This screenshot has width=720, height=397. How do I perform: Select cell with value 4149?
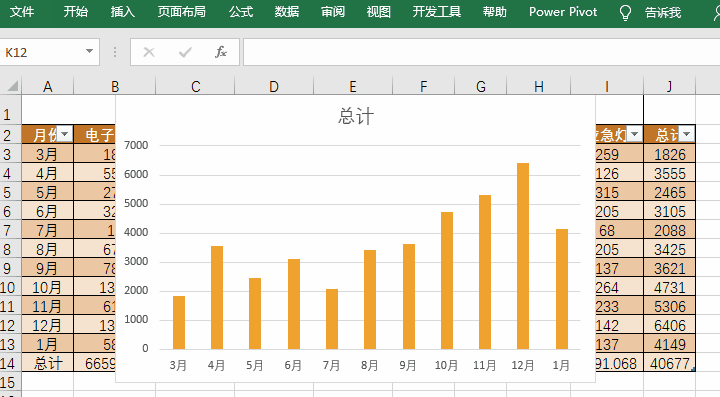click(669, 344)
